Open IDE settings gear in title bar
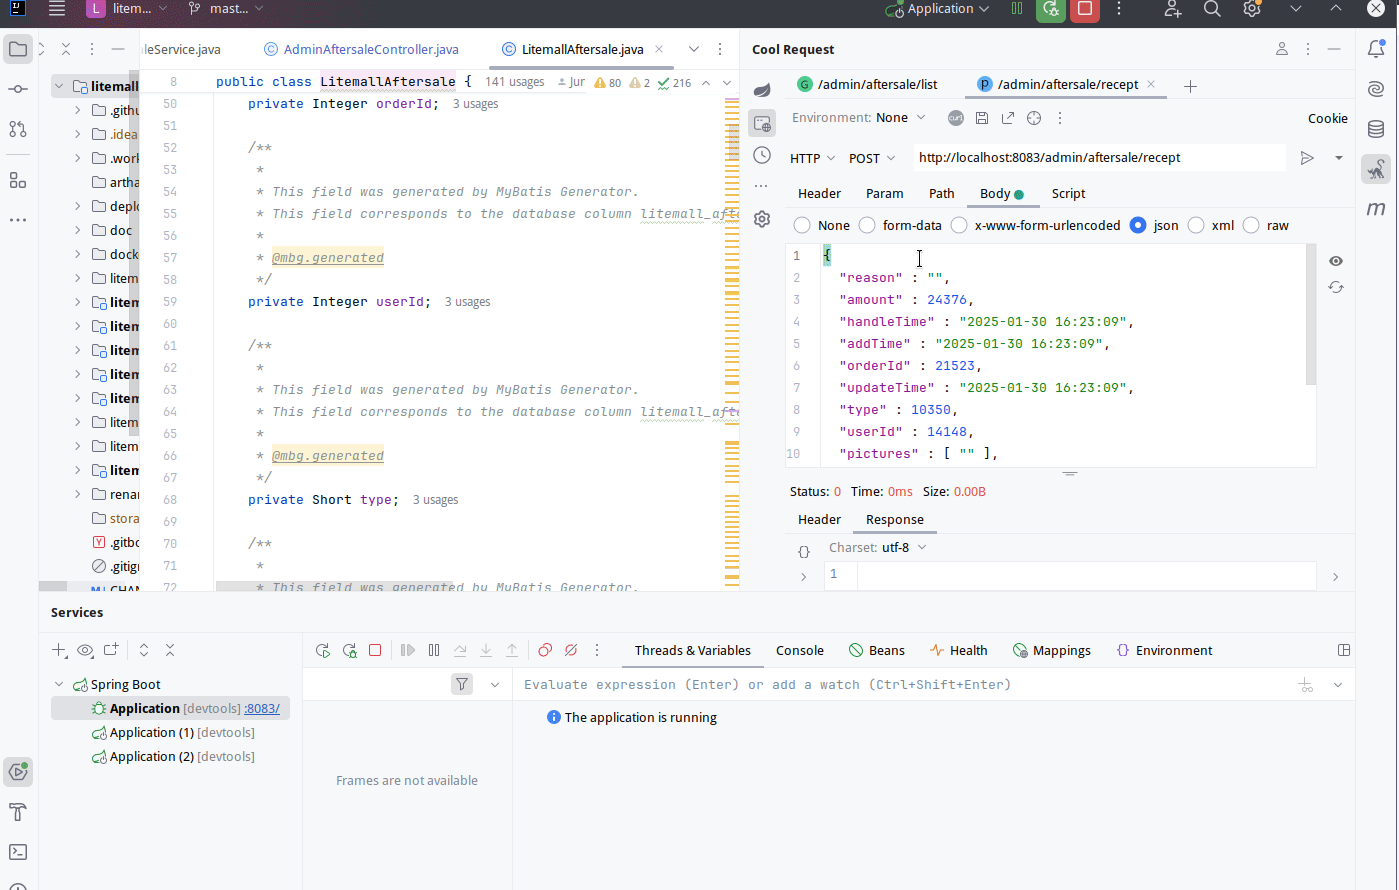The height and width of the screenshot is (890, 1399). pyautogui.click(x=1252, y=9)
